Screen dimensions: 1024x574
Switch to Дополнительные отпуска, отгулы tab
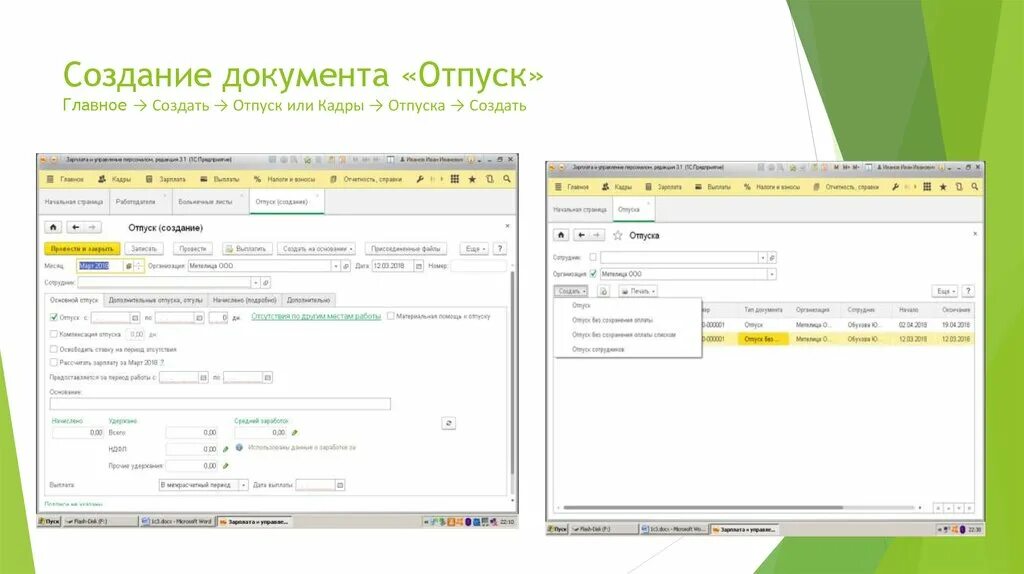pos(155,300)
